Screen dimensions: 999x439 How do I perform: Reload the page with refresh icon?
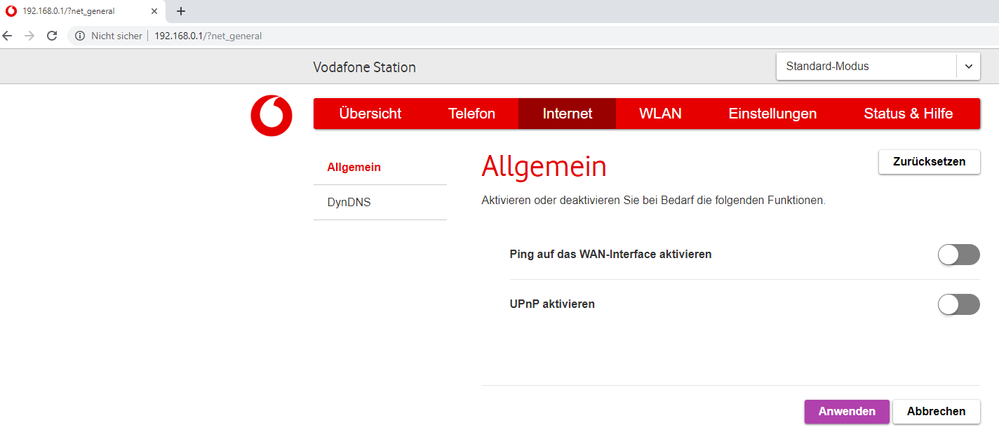click(x=52, y=36)
